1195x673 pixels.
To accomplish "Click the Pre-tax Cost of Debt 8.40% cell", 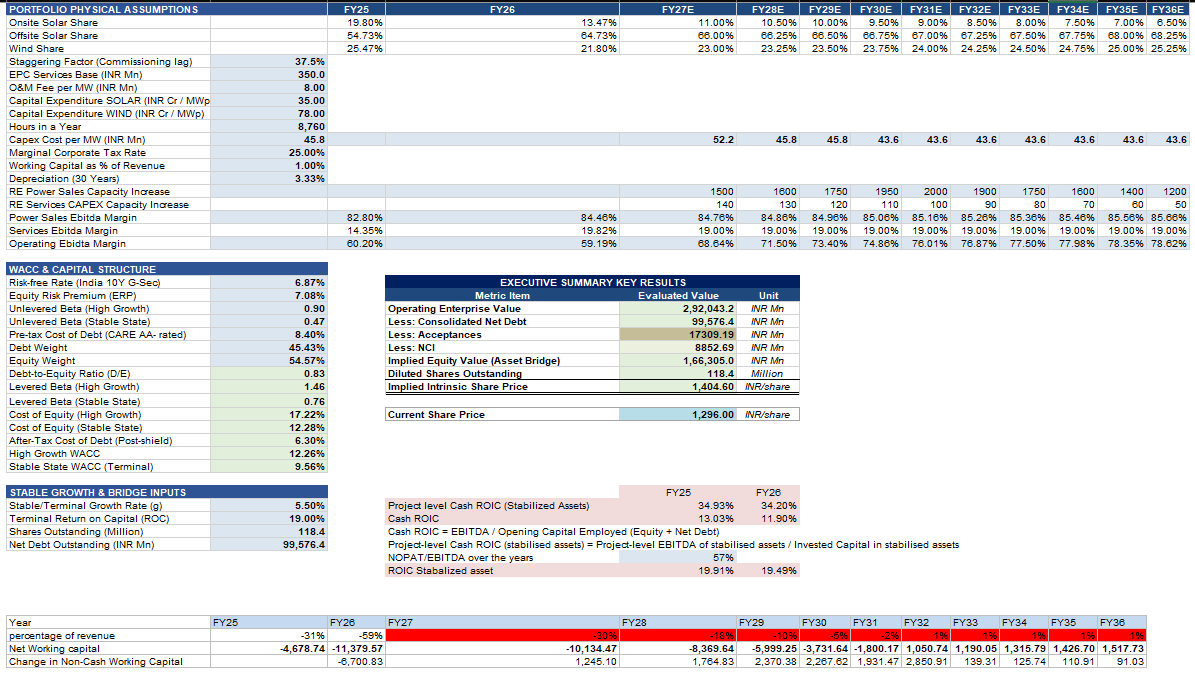I will pos(269,335).
